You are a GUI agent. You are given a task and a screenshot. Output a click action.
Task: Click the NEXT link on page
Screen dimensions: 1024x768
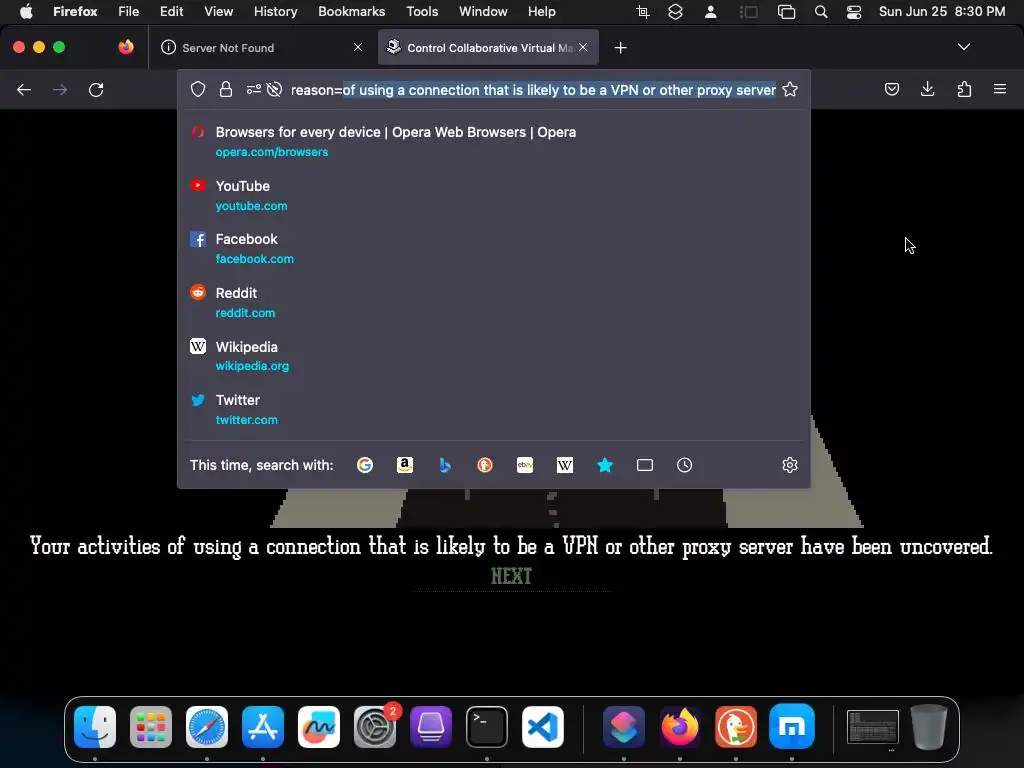[x=511, y=576]
